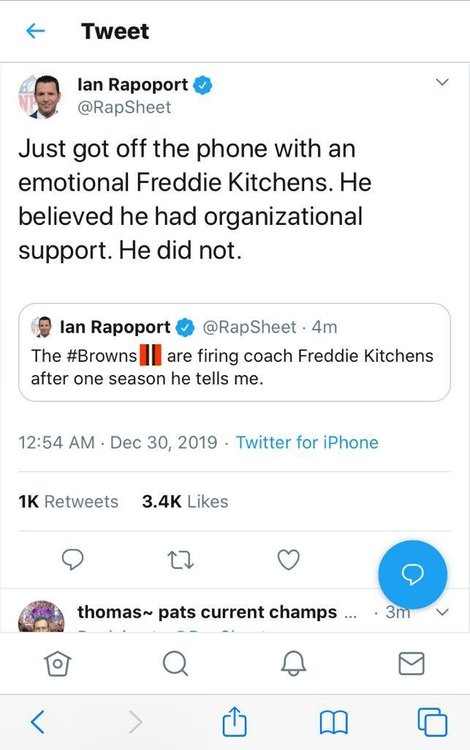
Task: Expand the tweet options chevron by Ian Rapoport
Action: pos(442,82)
